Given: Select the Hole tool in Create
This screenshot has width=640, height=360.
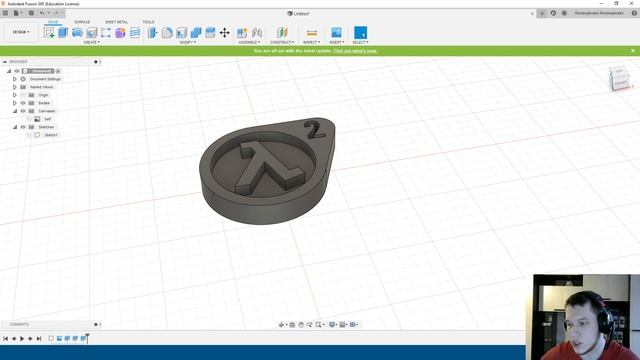Looking at the screenshot, I should point(91,33).
